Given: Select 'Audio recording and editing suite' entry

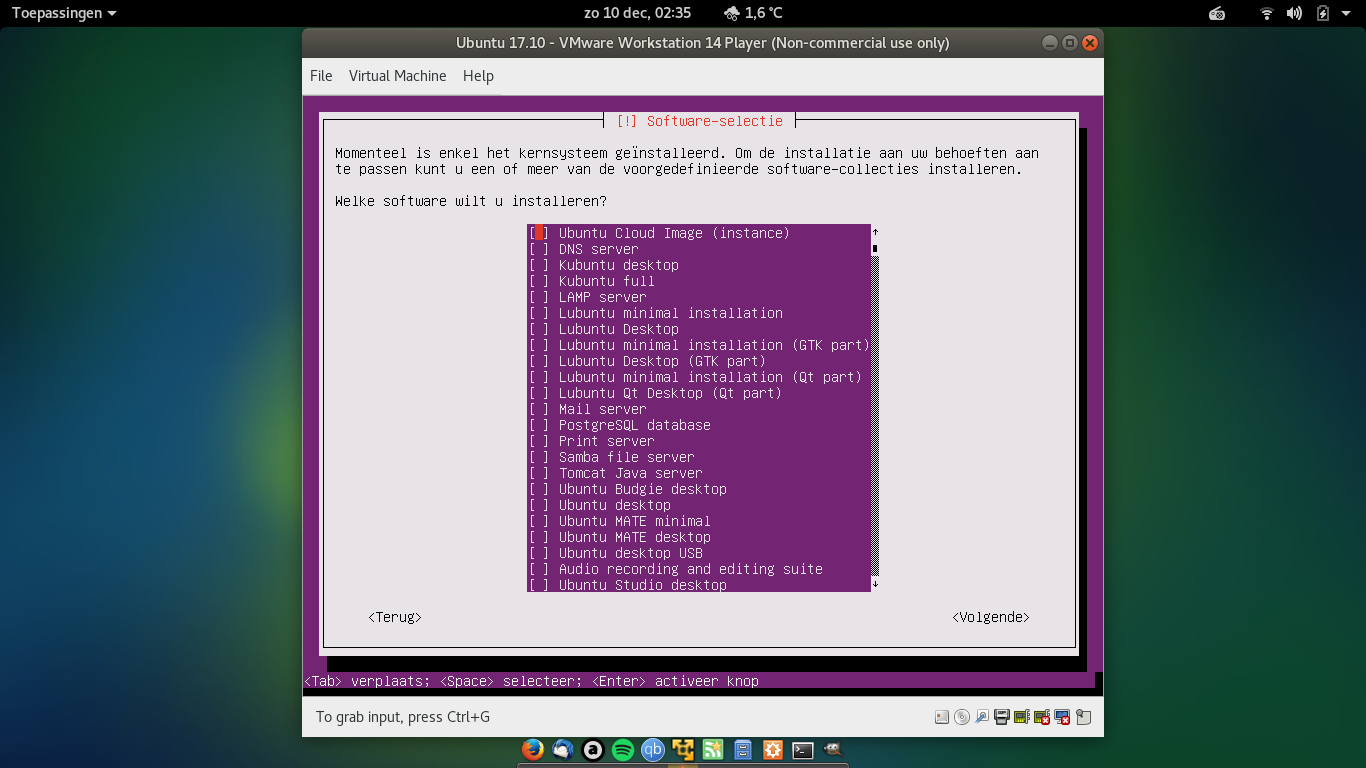Looking at the screenshot, I should tap(691, 569).
